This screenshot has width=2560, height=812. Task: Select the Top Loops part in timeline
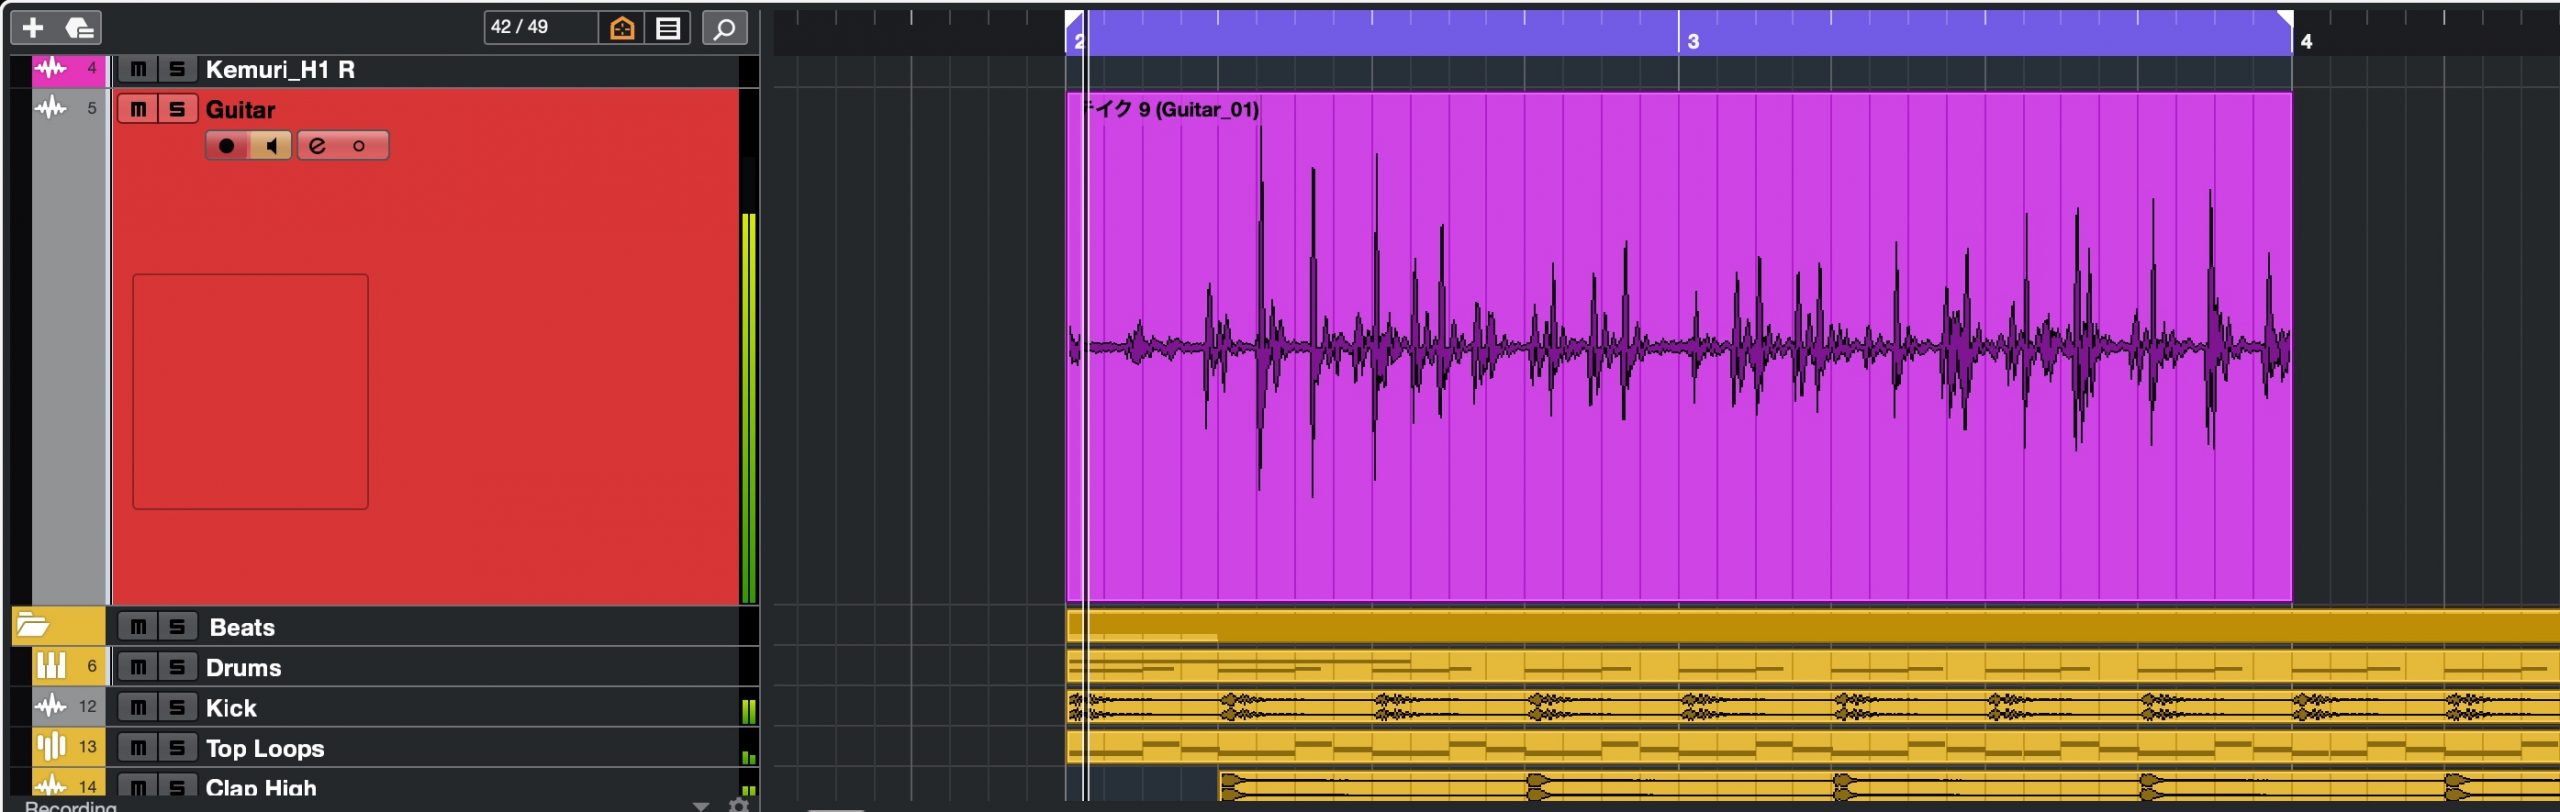coord(1813,747)
